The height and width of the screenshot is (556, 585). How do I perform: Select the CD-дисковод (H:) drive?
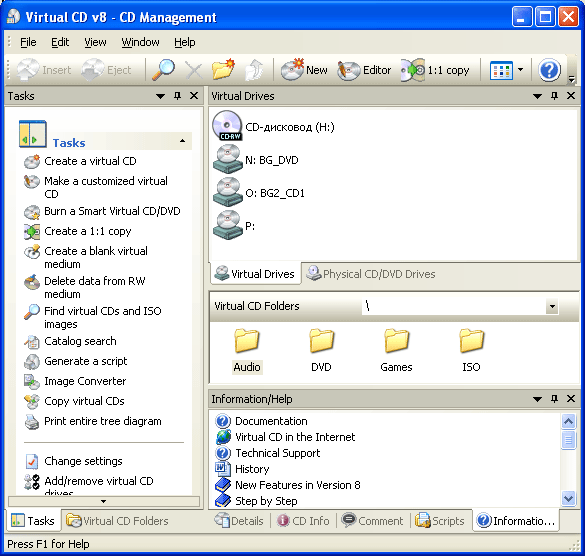pos(273,127)
